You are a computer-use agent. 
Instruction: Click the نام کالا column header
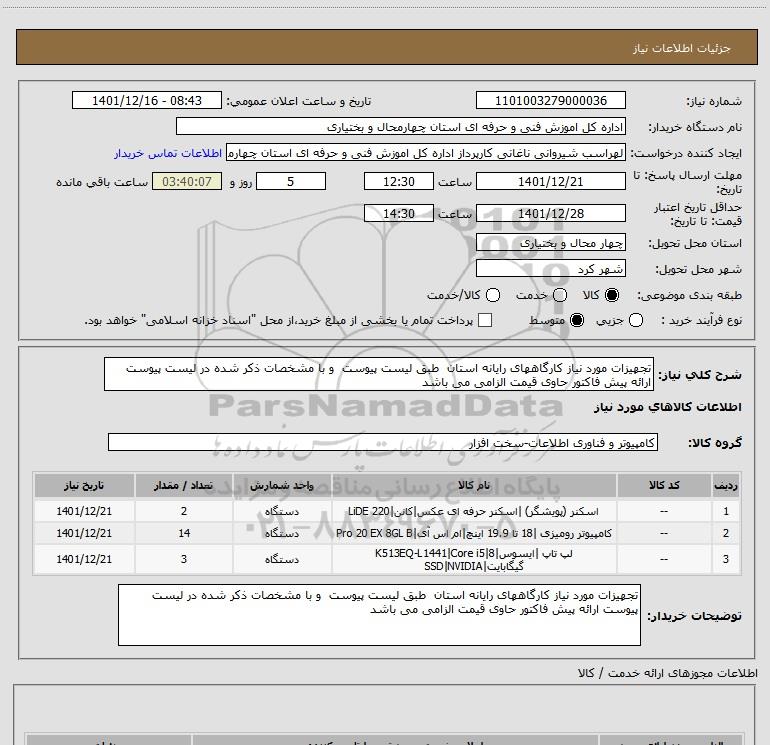coord(474,485)
